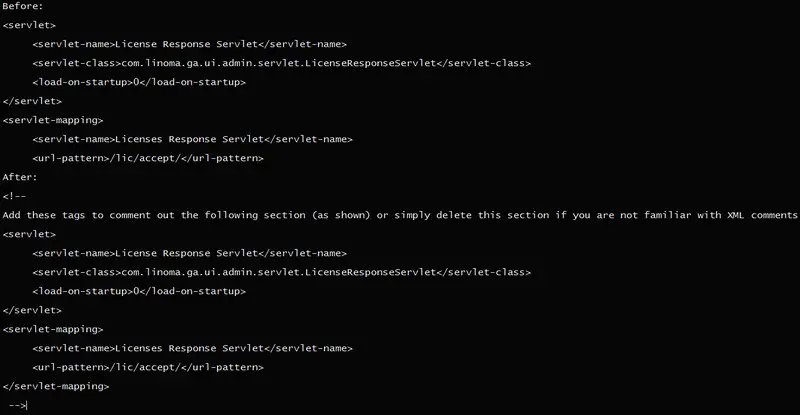
Task: Click the first load-on-startup 0 line
Action: [x=139, y=82]
